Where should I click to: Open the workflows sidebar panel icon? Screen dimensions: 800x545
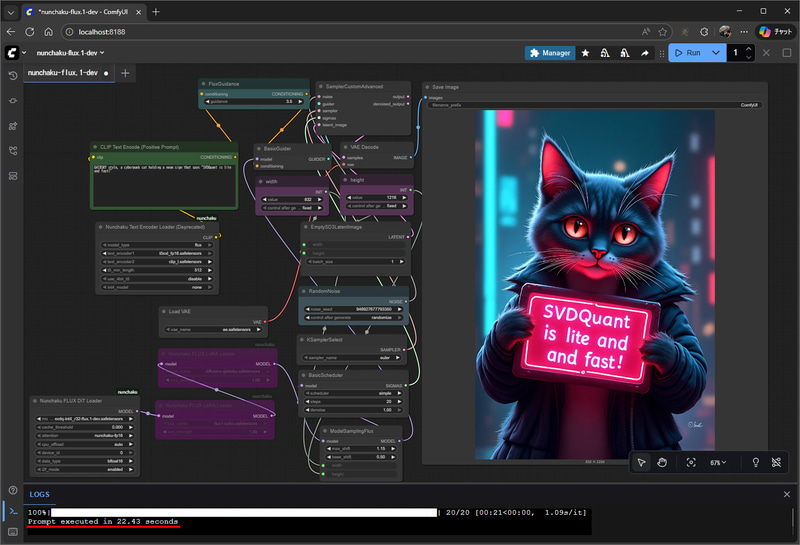pos(12,151)
